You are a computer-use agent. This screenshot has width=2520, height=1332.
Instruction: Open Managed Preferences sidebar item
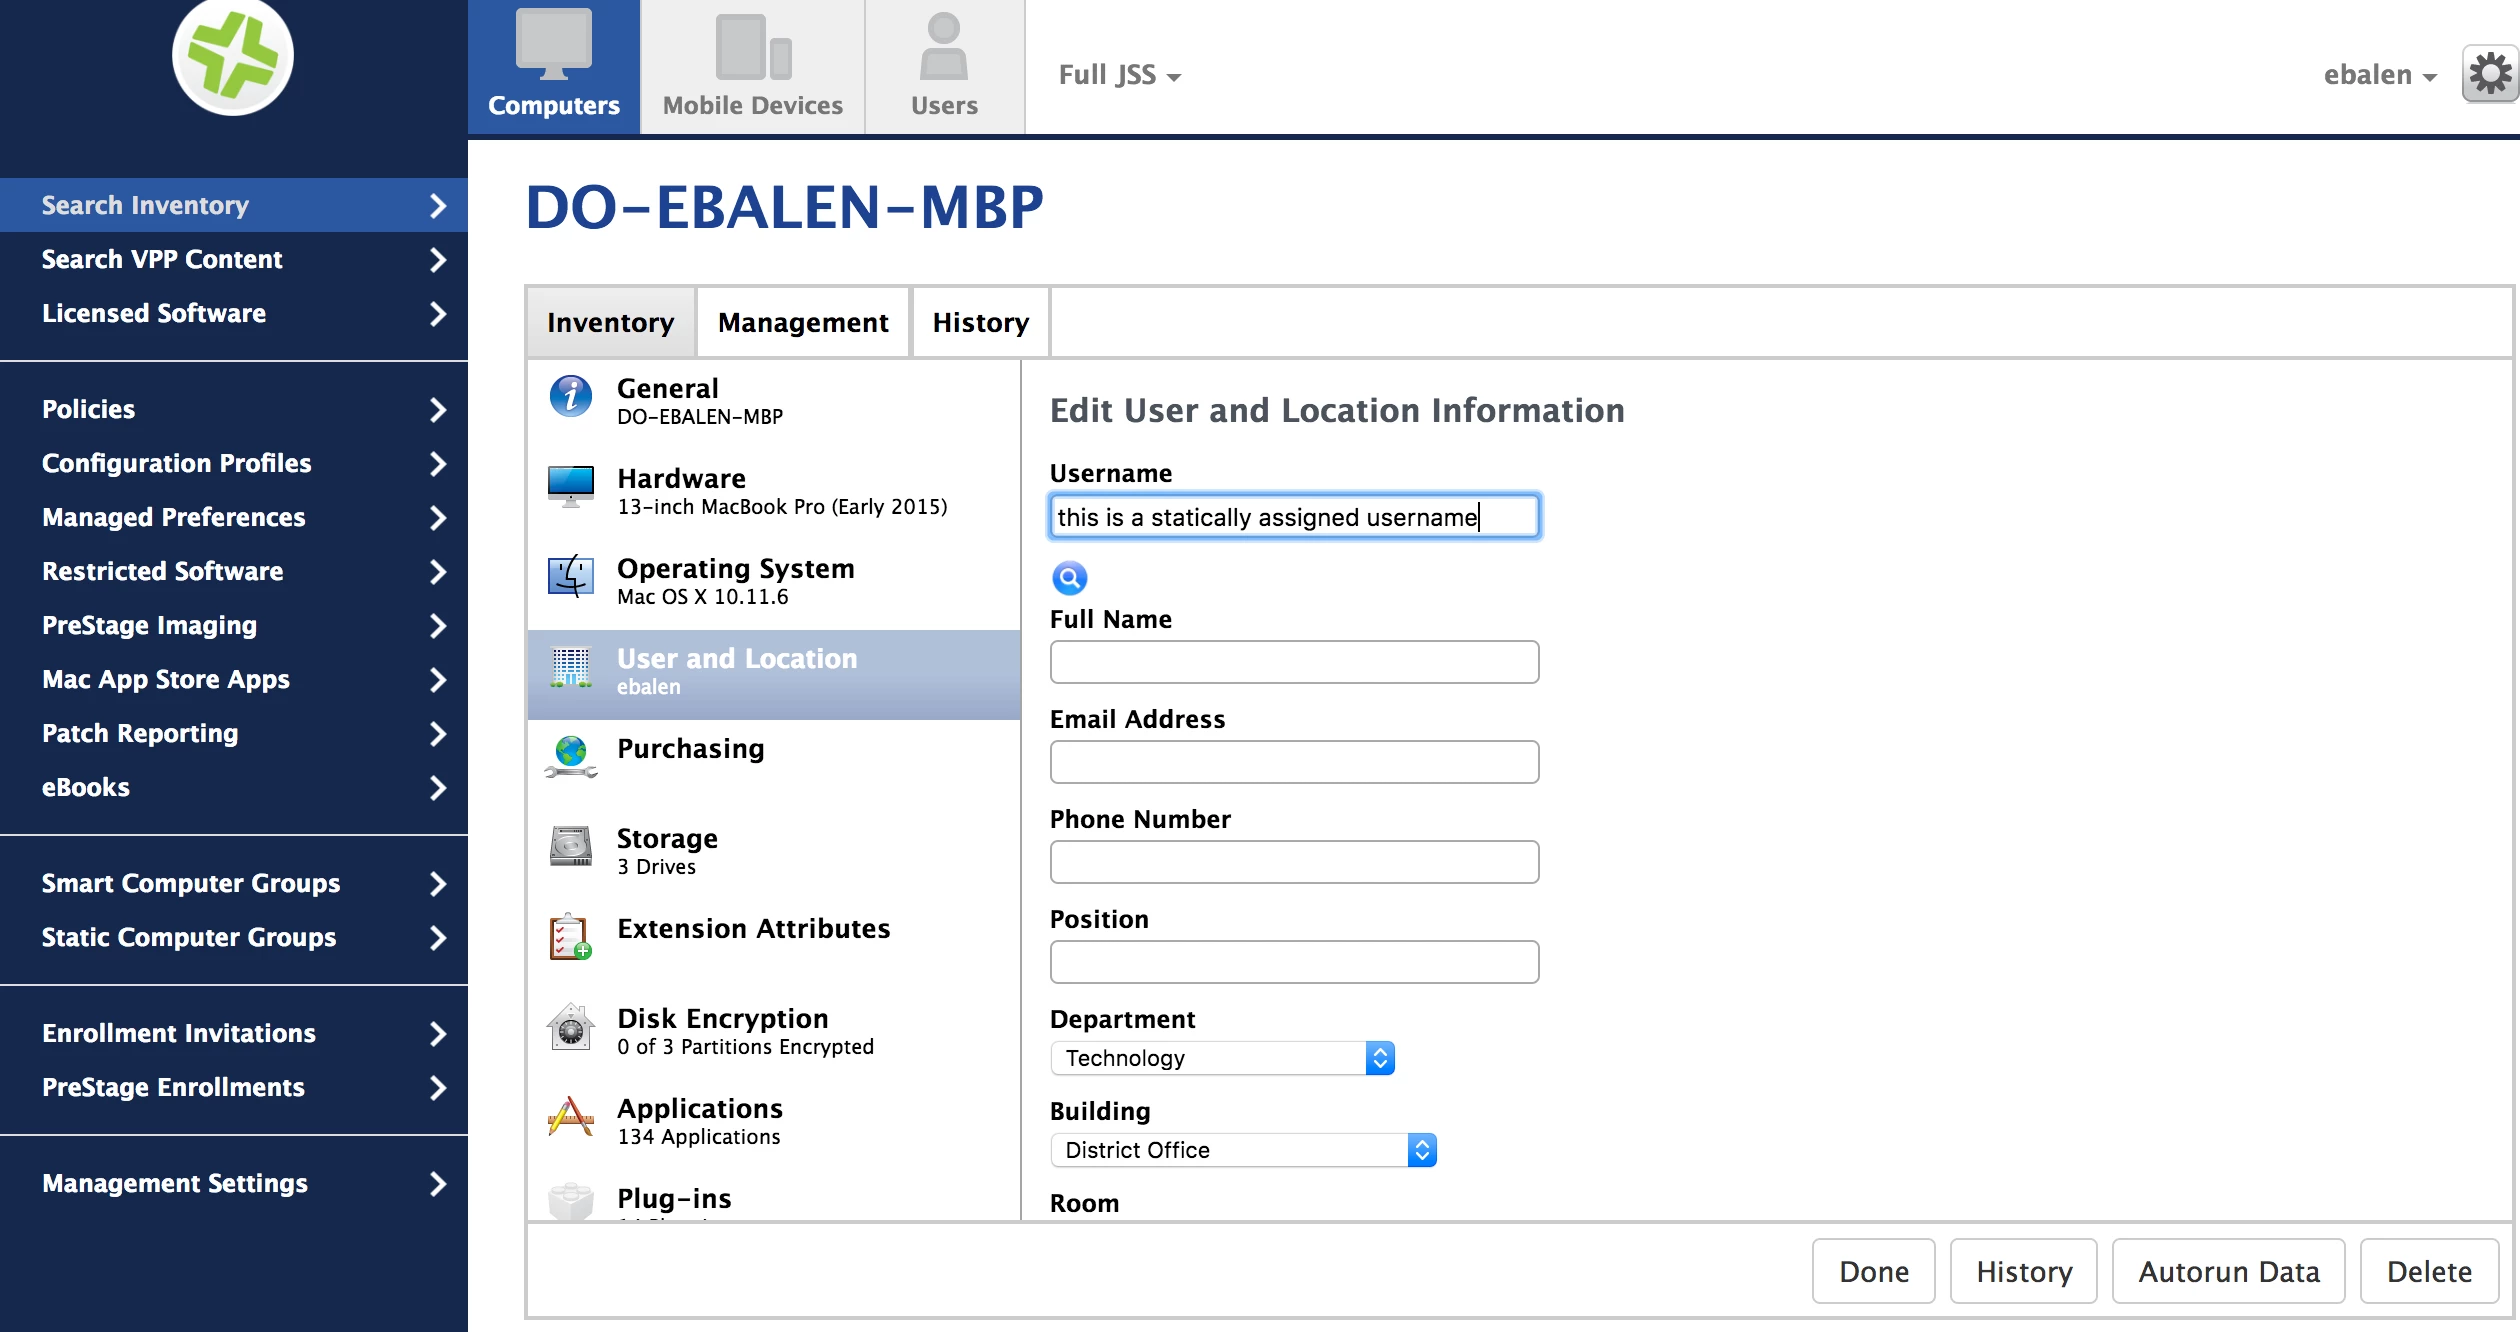coord(234,517)
